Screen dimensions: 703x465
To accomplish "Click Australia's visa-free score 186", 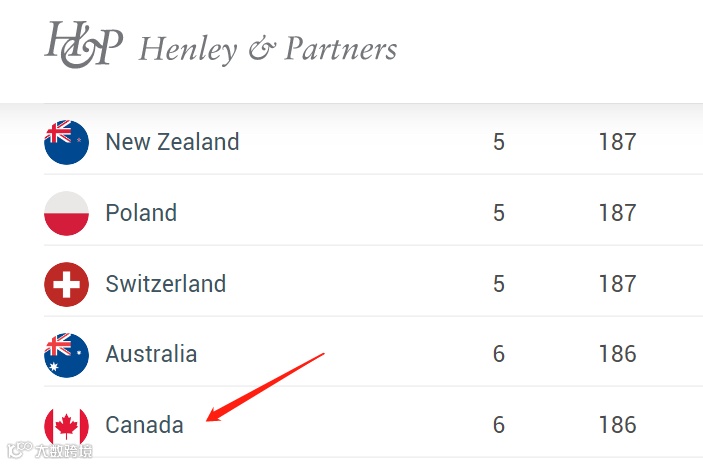I will pos(618,354).
